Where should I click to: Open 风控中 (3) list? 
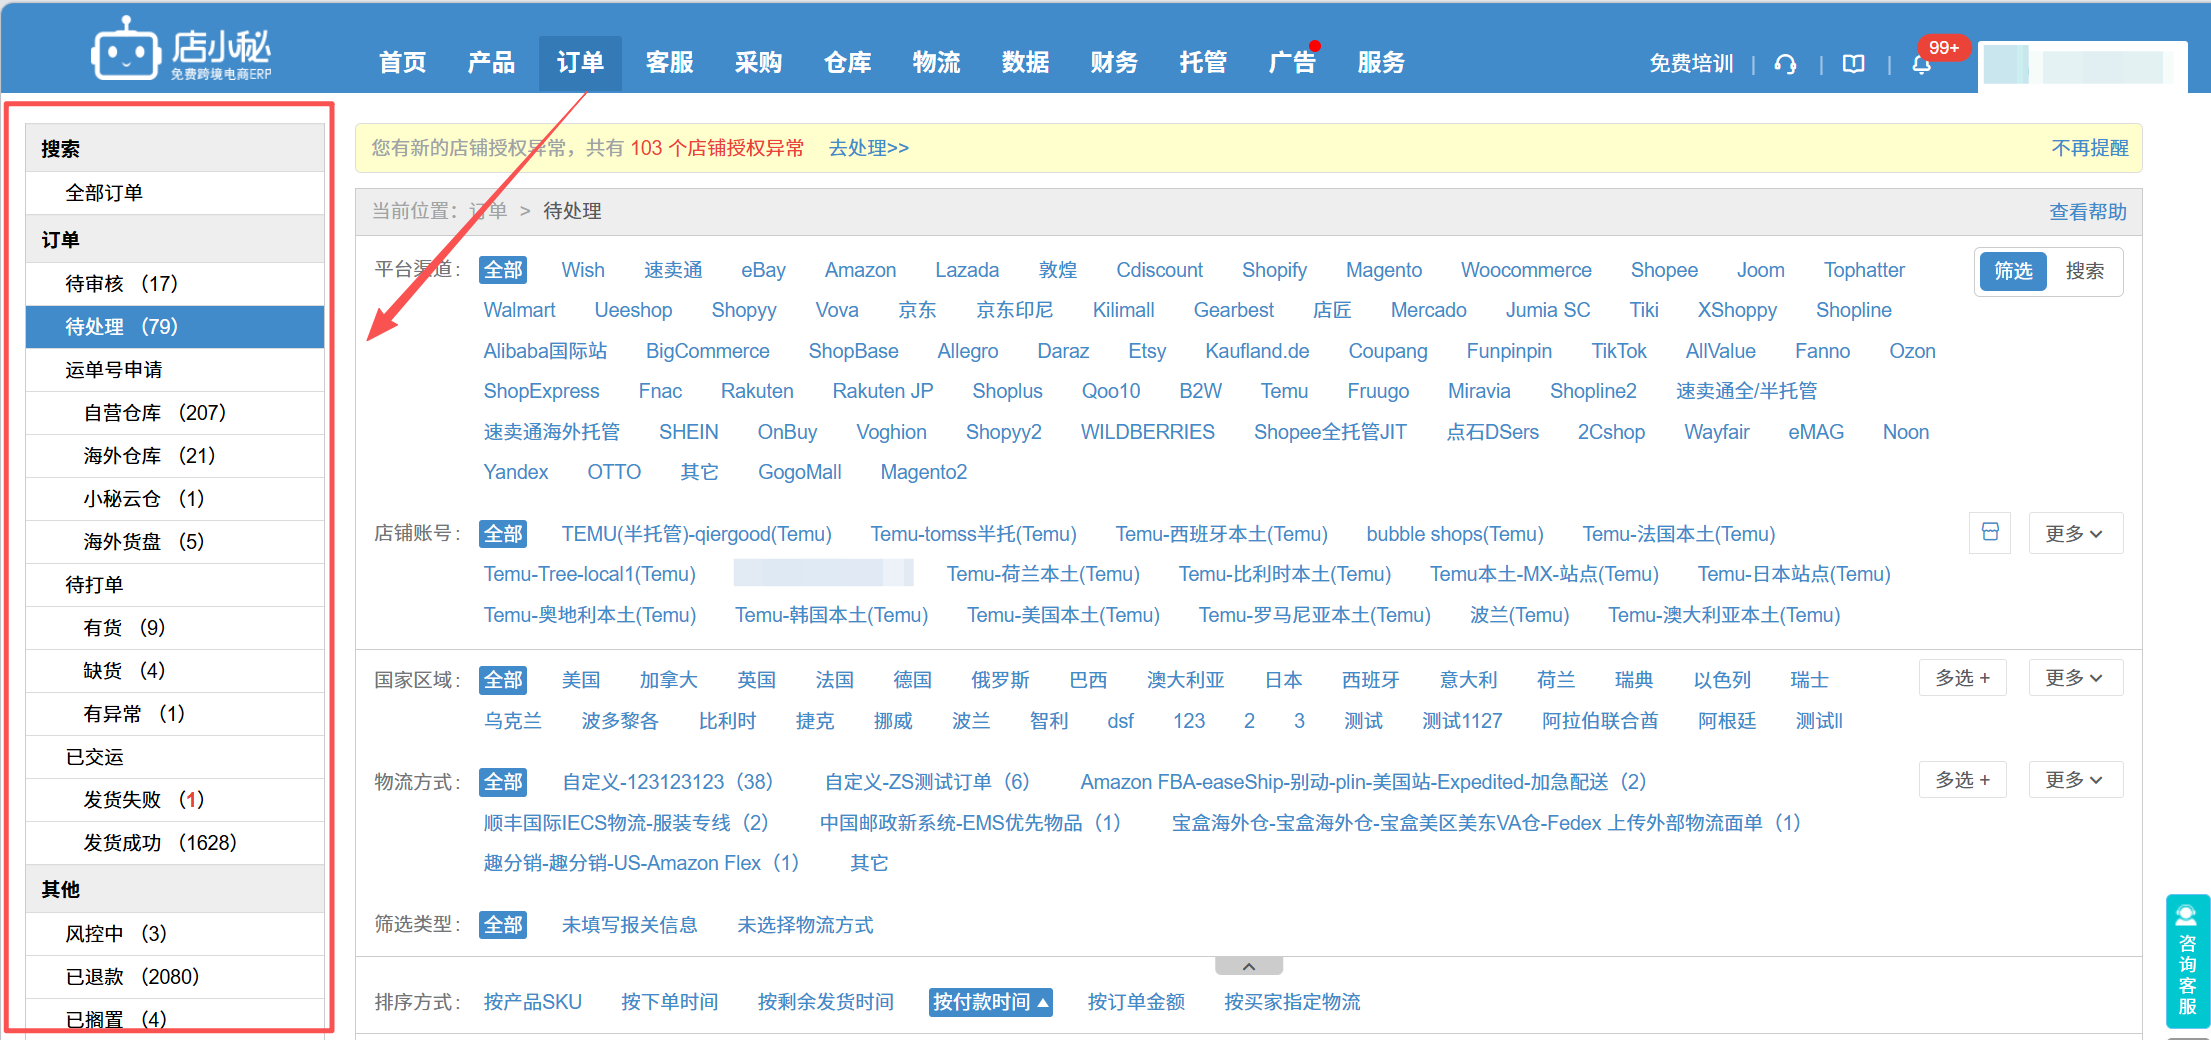pyautogui.click(x=175, y=934)
